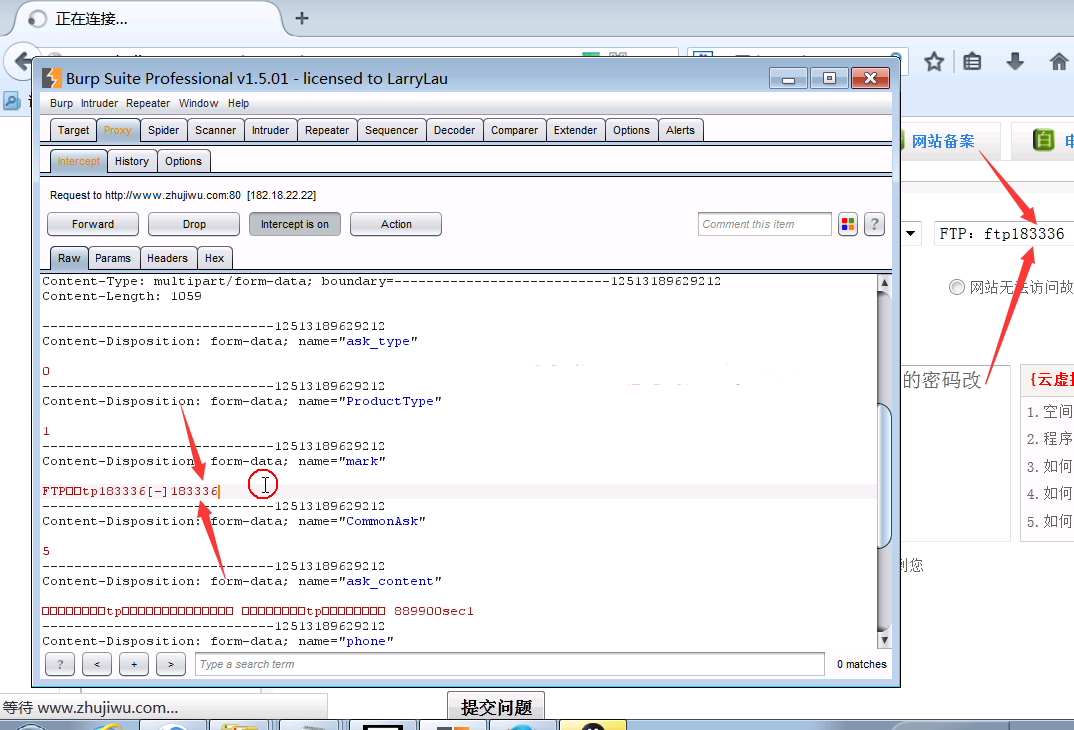Click the Type a search term field

click(x=510, y=664)
